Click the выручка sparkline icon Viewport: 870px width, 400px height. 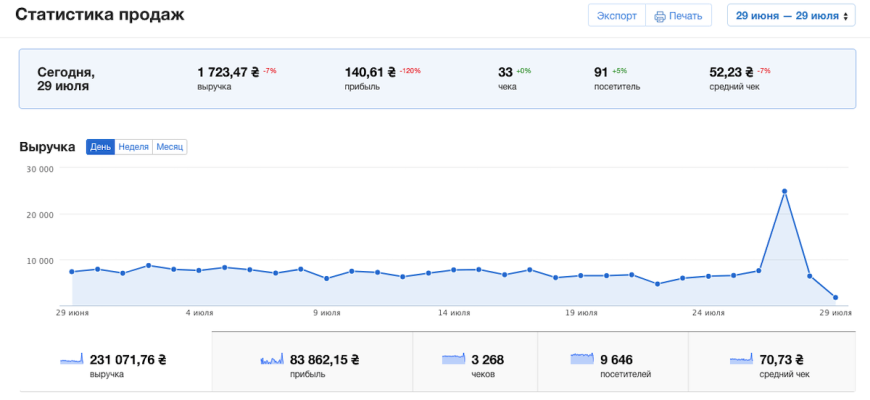(71, 359)
